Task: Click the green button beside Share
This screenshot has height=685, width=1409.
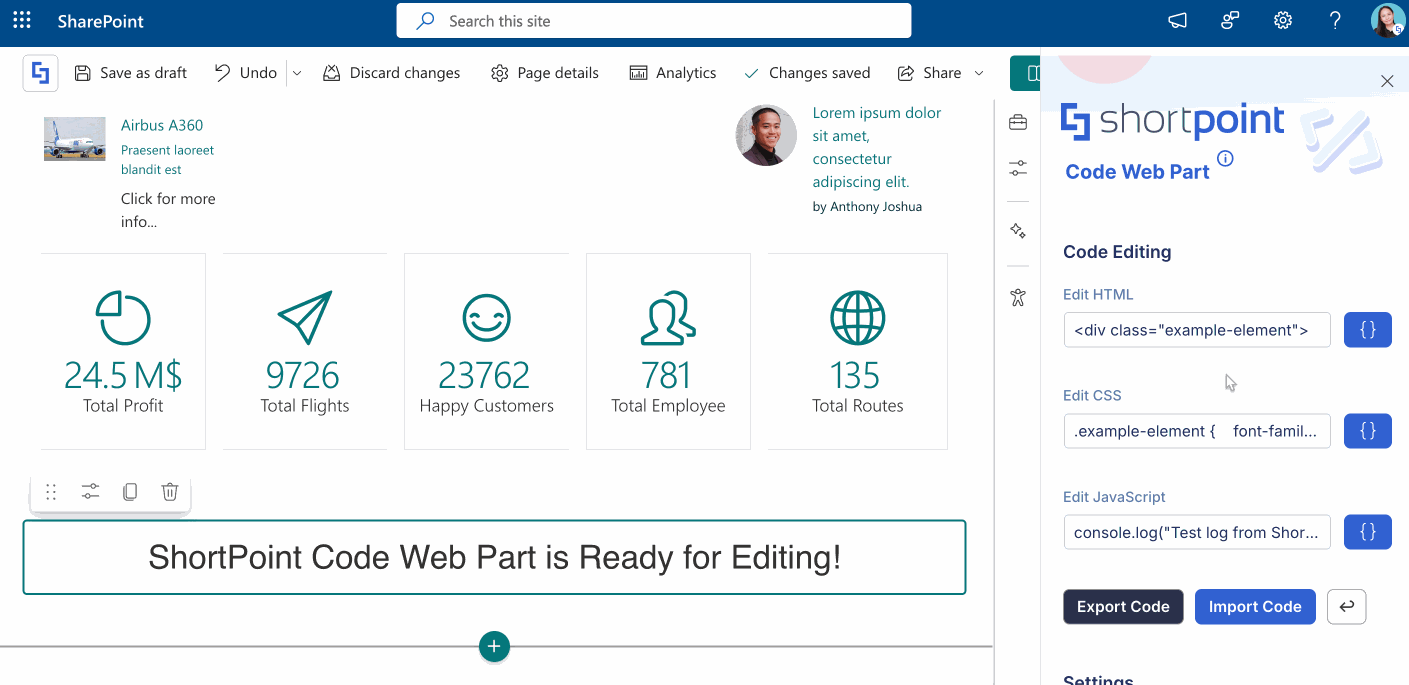Action: pyautogui.click(x=1025, y=73)
